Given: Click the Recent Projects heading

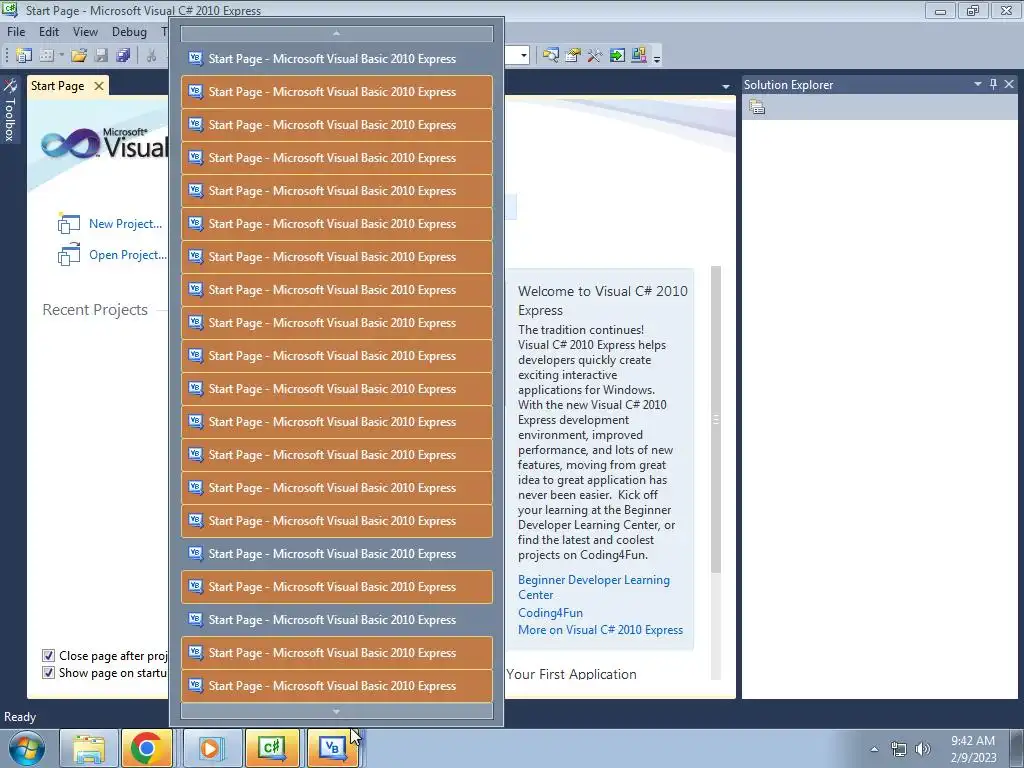Looking at the screenshot, I should click(x=95, y=310).
